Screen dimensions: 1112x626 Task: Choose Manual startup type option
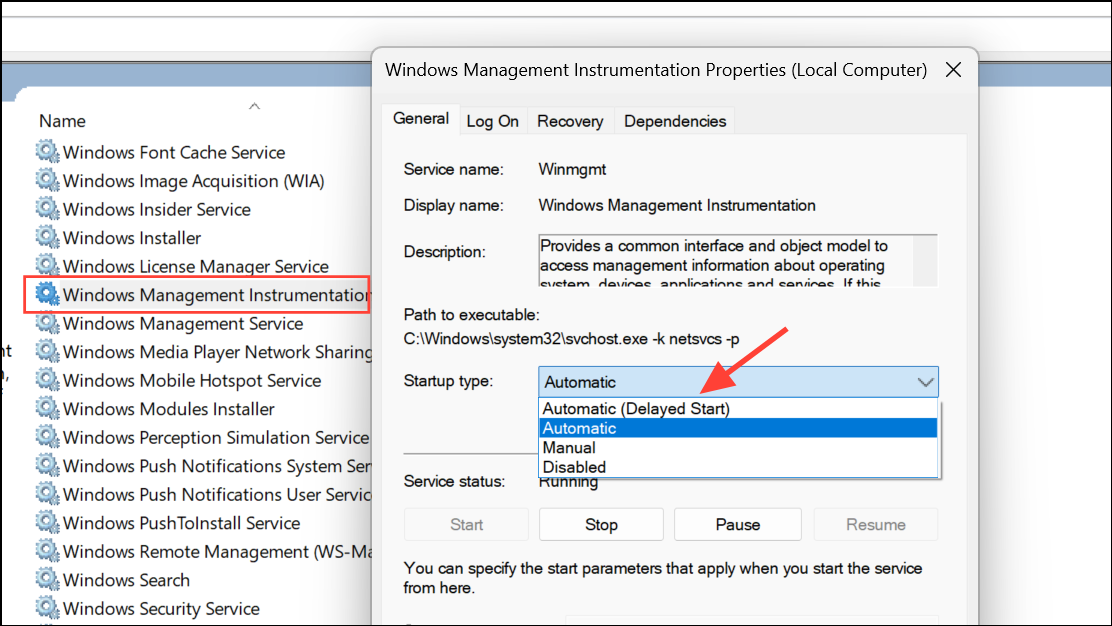738,447
